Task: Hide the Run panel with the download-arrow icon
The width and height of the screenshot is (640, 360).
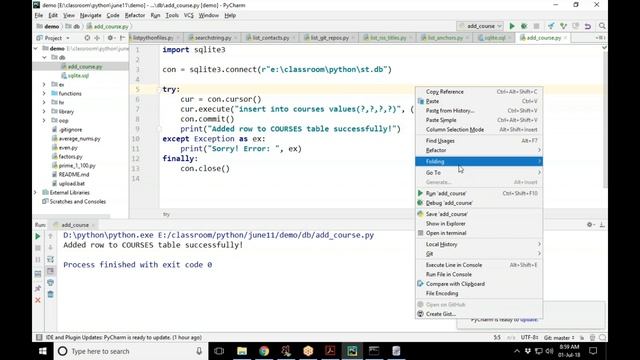Action: (x=602, y=224)
